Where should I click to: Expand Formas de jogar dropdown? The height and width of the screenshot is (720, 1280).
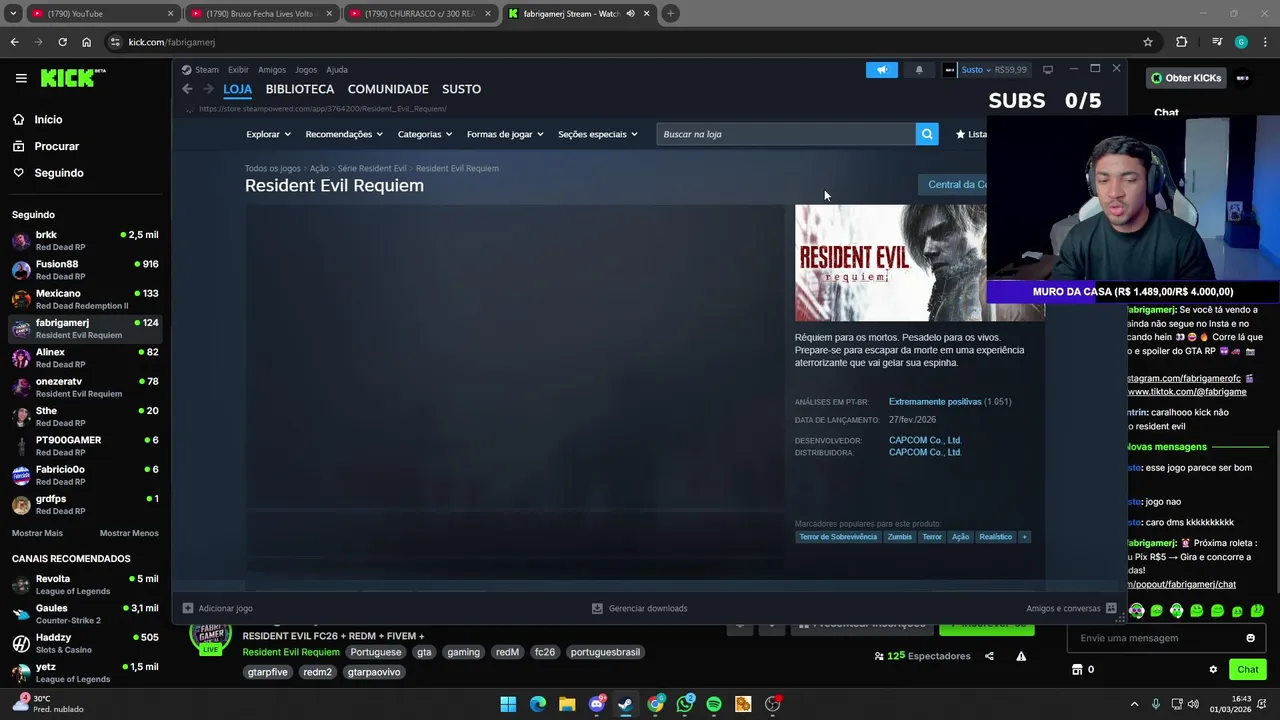[x=505, y=134]
